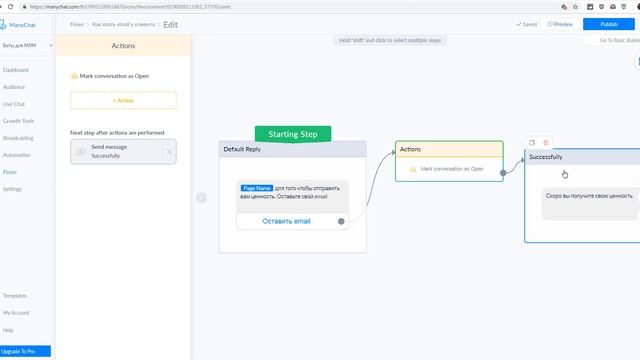Open the account switcher dropdown Боты для МЛМ
Viewport: 640px width, 360px height.
click(27, 45)
